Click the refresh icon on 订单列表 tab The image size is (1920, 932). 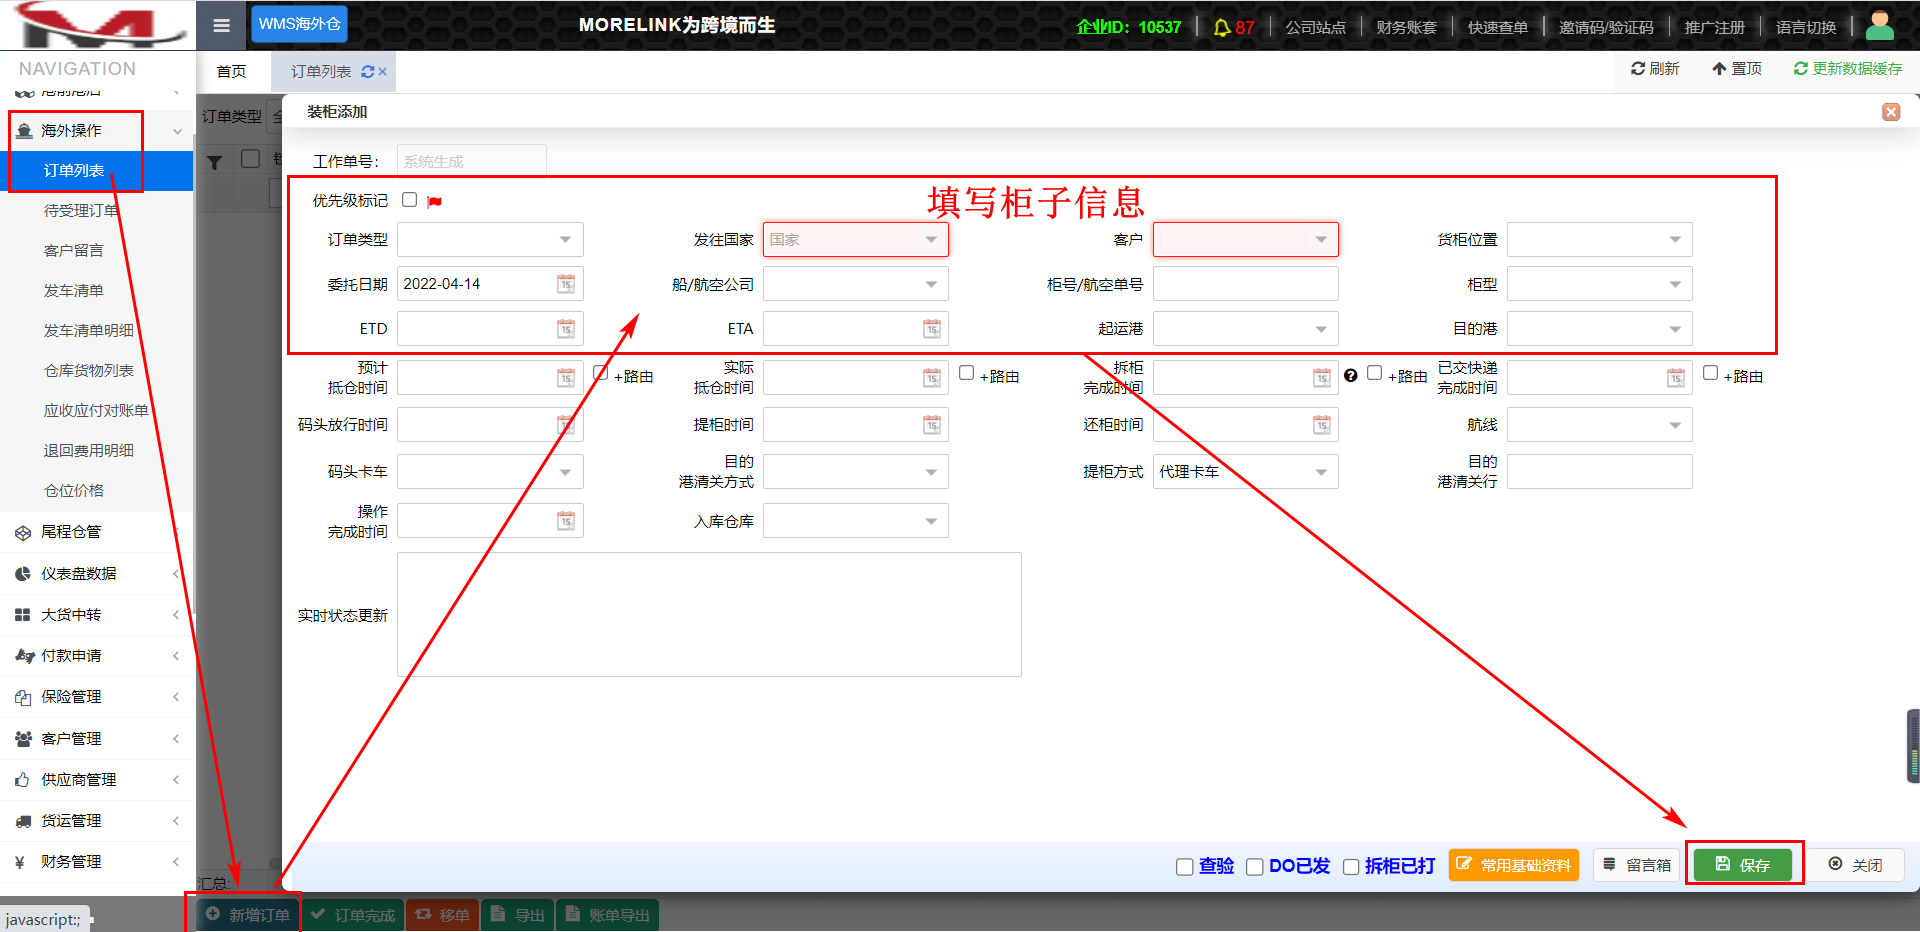coord(367,72)
